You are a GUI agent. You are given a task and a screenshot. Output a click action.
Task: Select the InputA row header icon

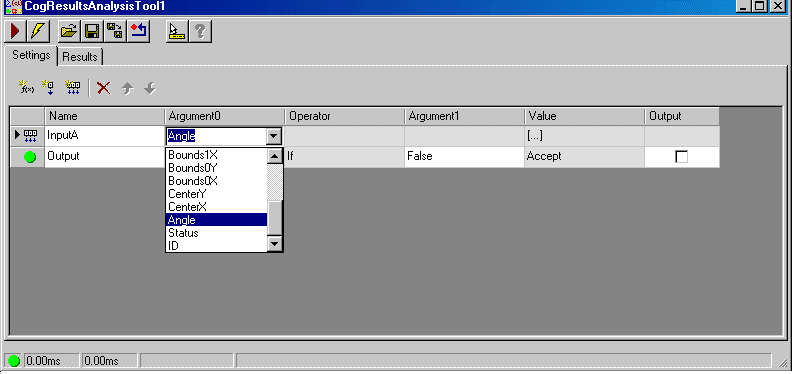[27, 135]
